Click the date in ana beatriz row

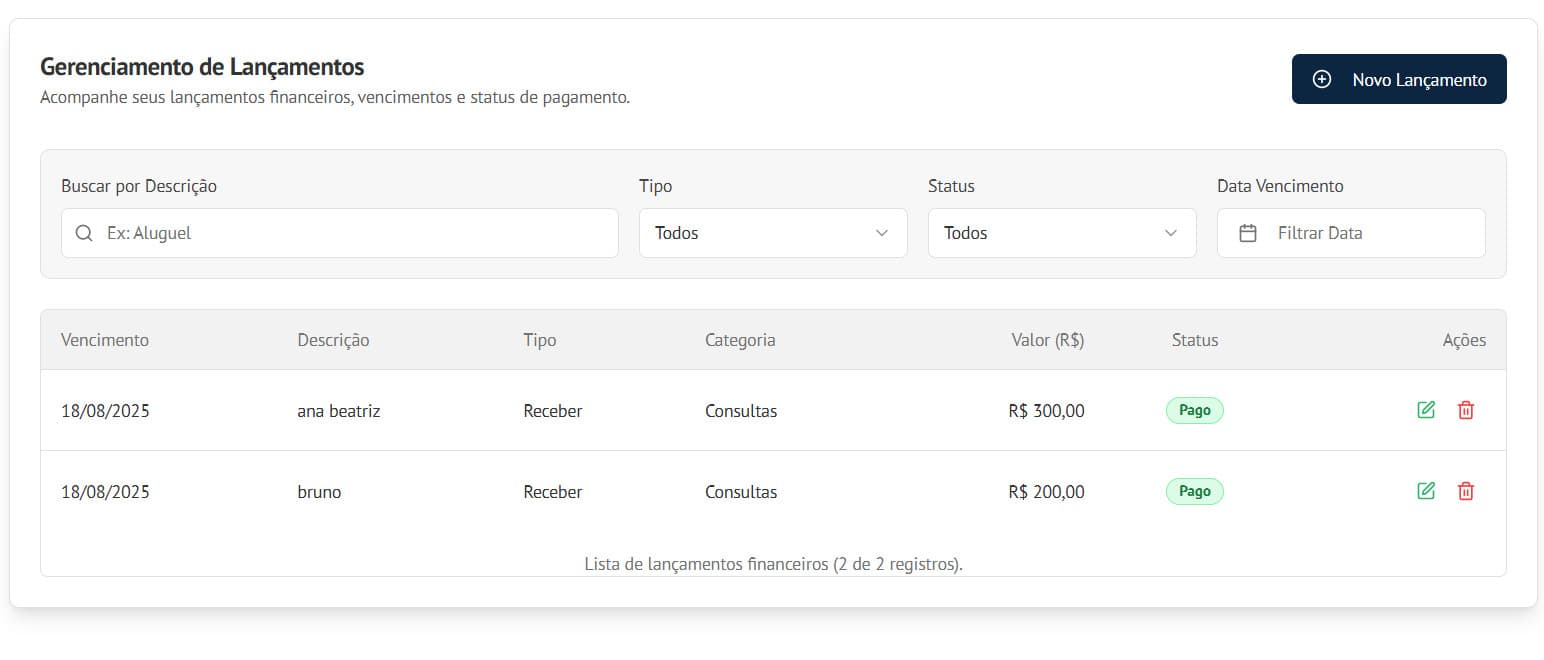[x=105, y=411]
